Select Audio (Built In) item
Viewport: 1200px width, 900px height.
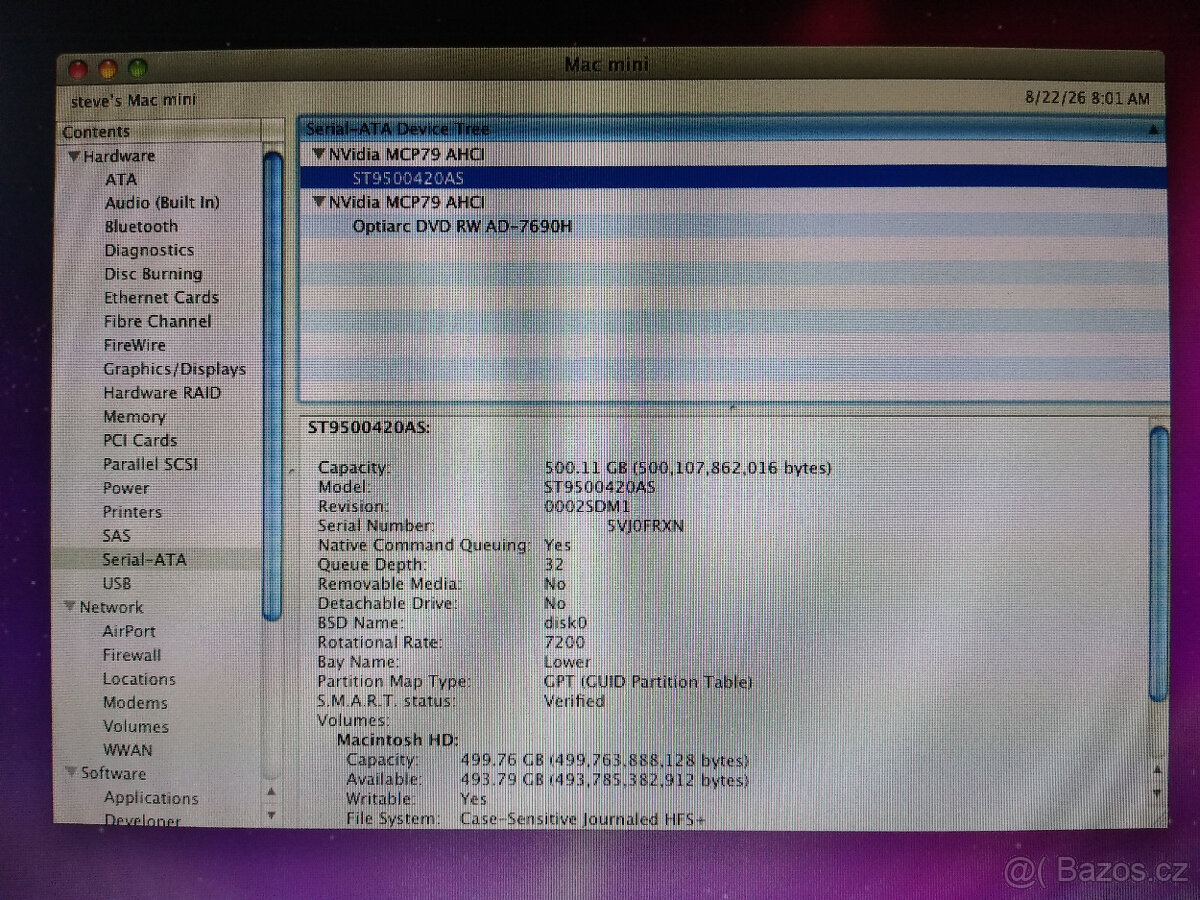click(162, 202)
